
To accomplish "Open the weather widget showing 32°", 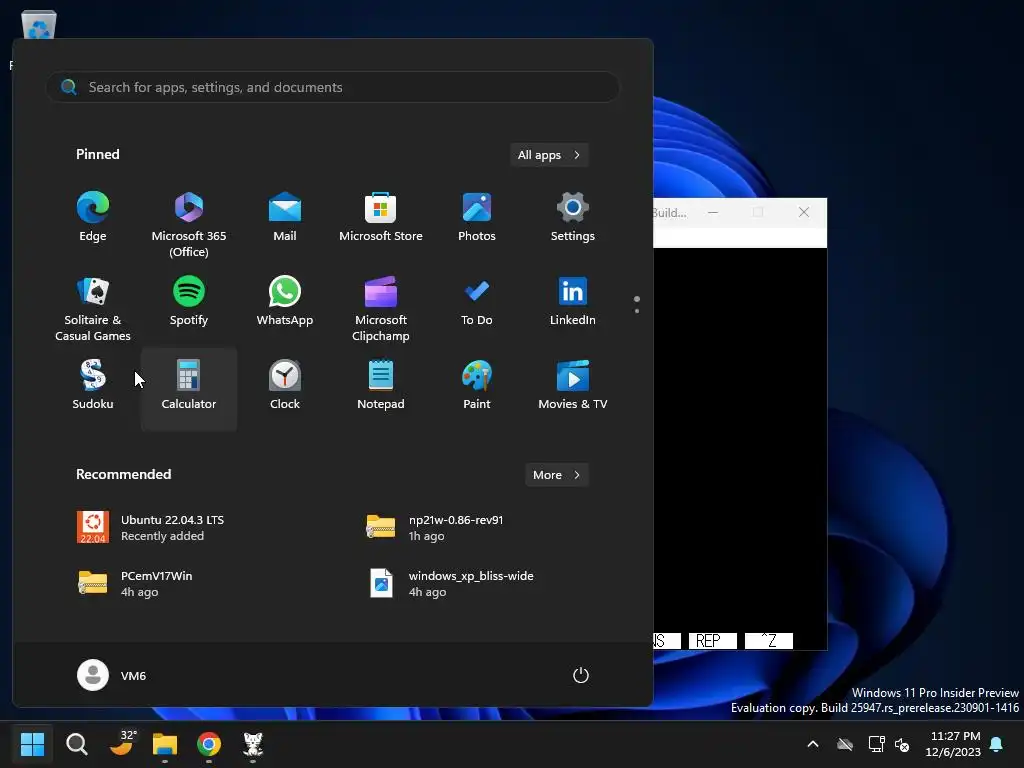I will (x=121, y=744).
